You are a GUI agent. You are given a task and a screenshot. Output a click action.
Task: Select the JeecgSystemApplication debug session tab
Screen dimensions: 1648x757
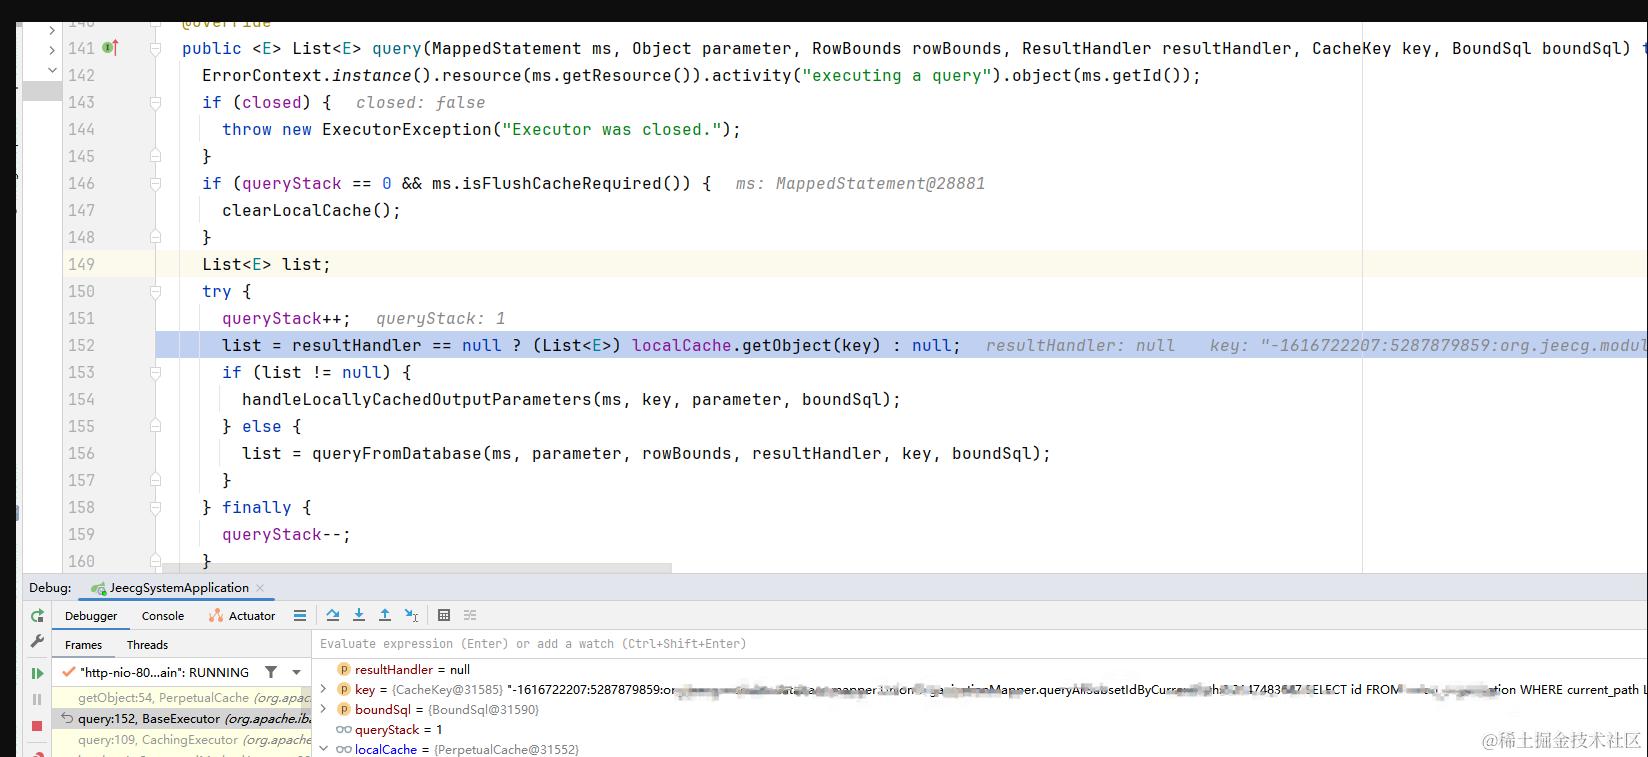pyautogui.click(x=179, y=588)
